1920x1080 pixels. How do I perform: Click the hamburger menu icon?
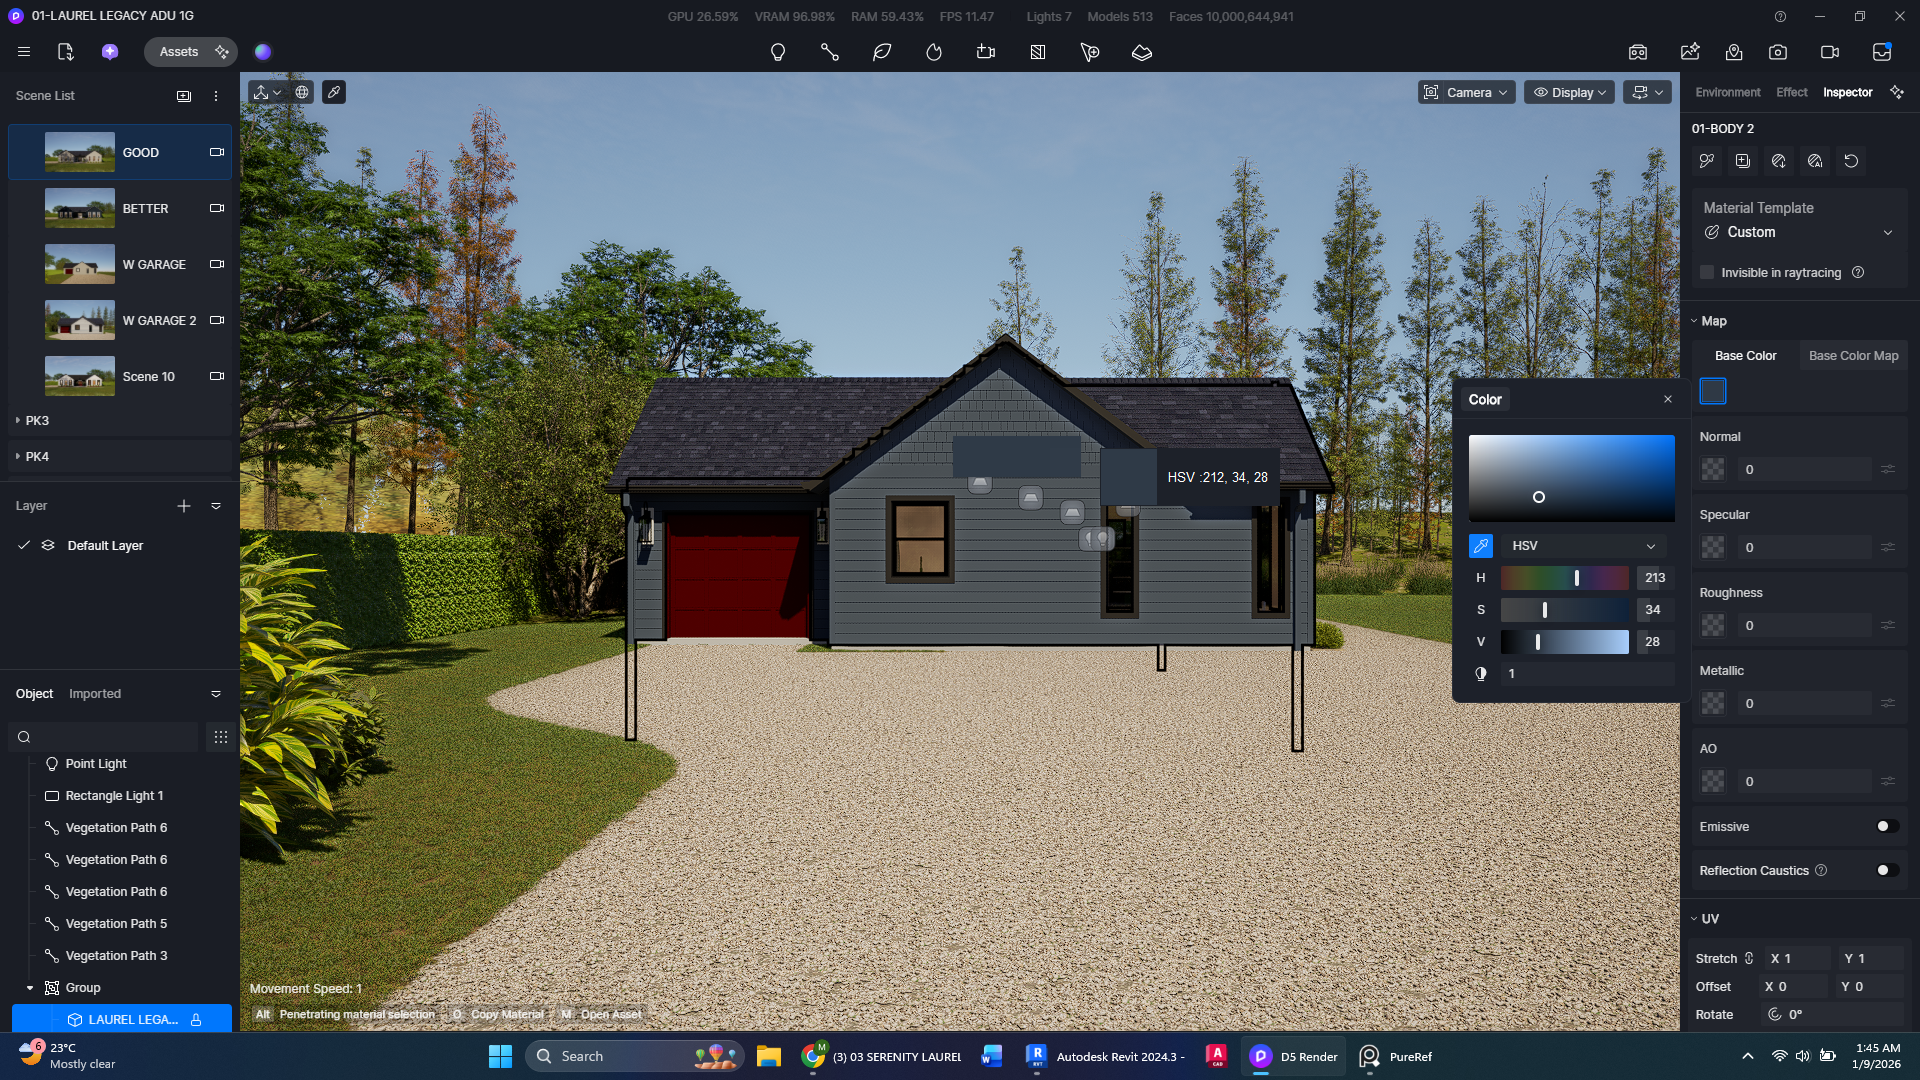[24, 52]
